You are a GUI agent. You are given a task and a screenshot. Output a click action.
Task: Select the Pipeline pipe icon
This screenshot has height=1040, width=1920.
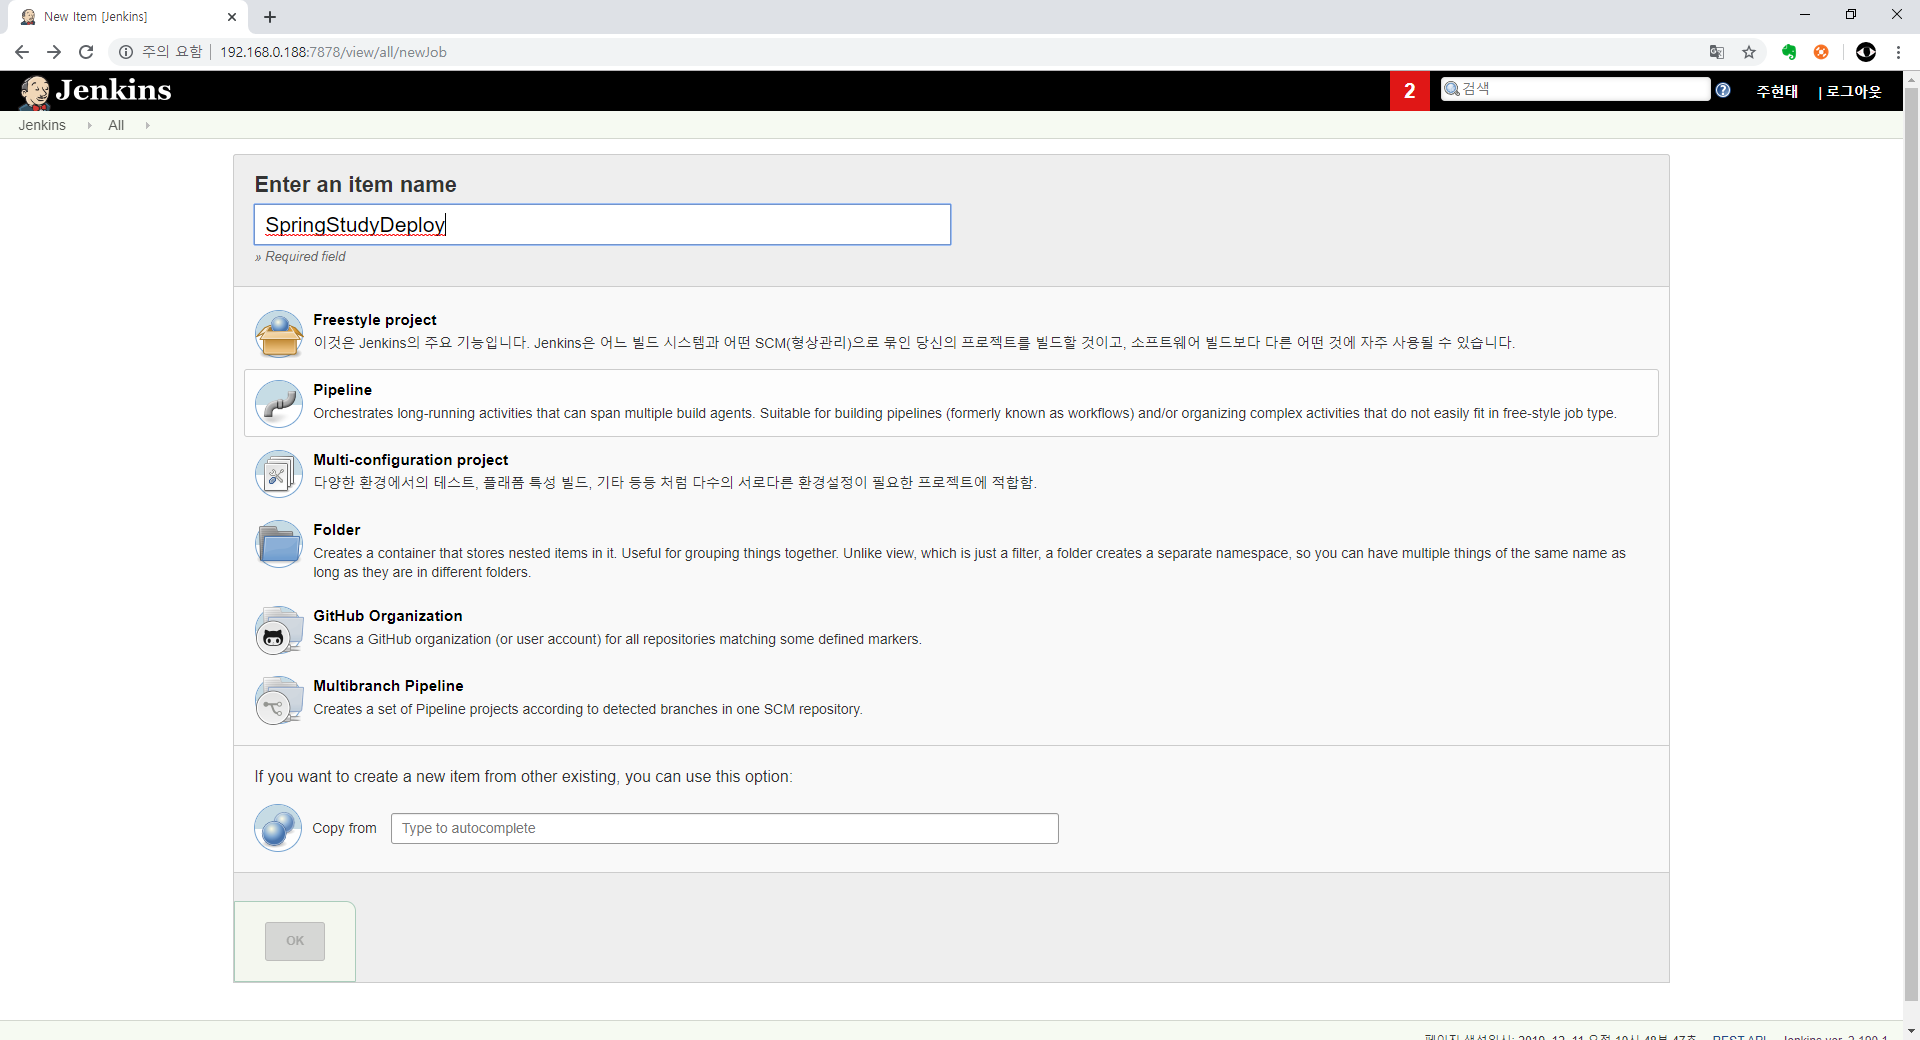[279, 403]
